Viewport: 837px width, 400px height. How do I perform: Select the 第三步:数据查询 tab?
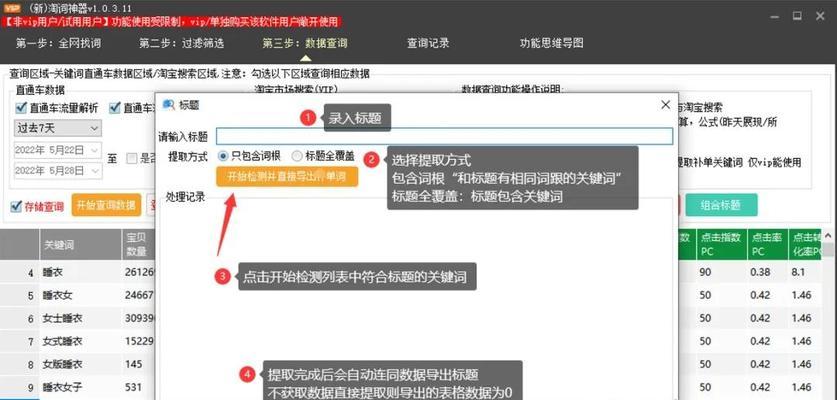pos(305,43)
